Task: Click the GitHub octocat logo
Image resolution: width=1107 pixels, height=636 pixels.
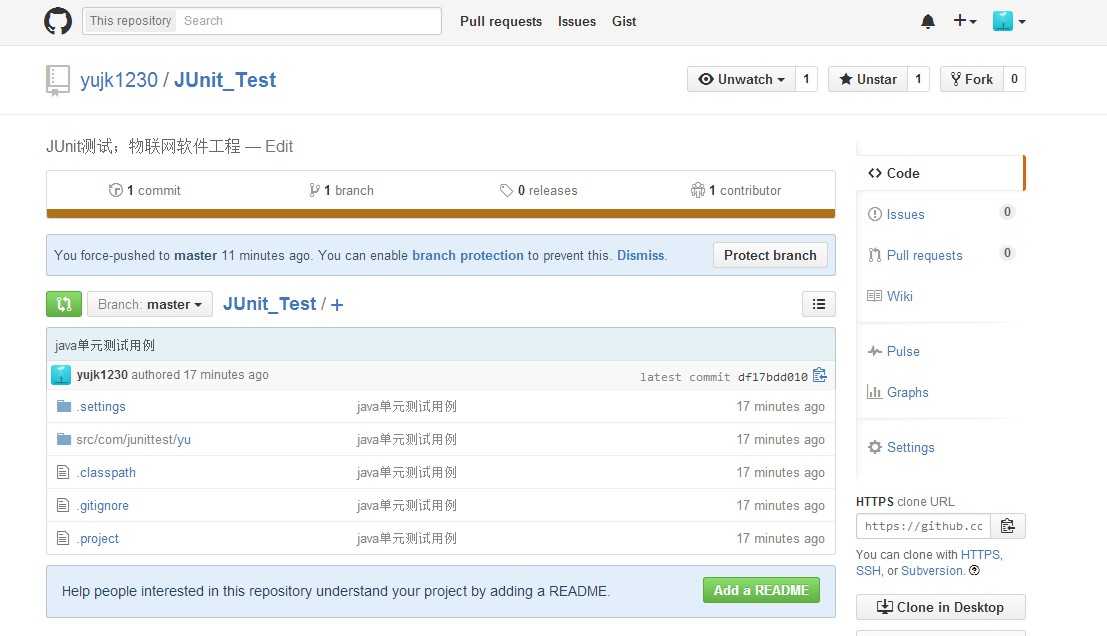Action: pos(58,21)
